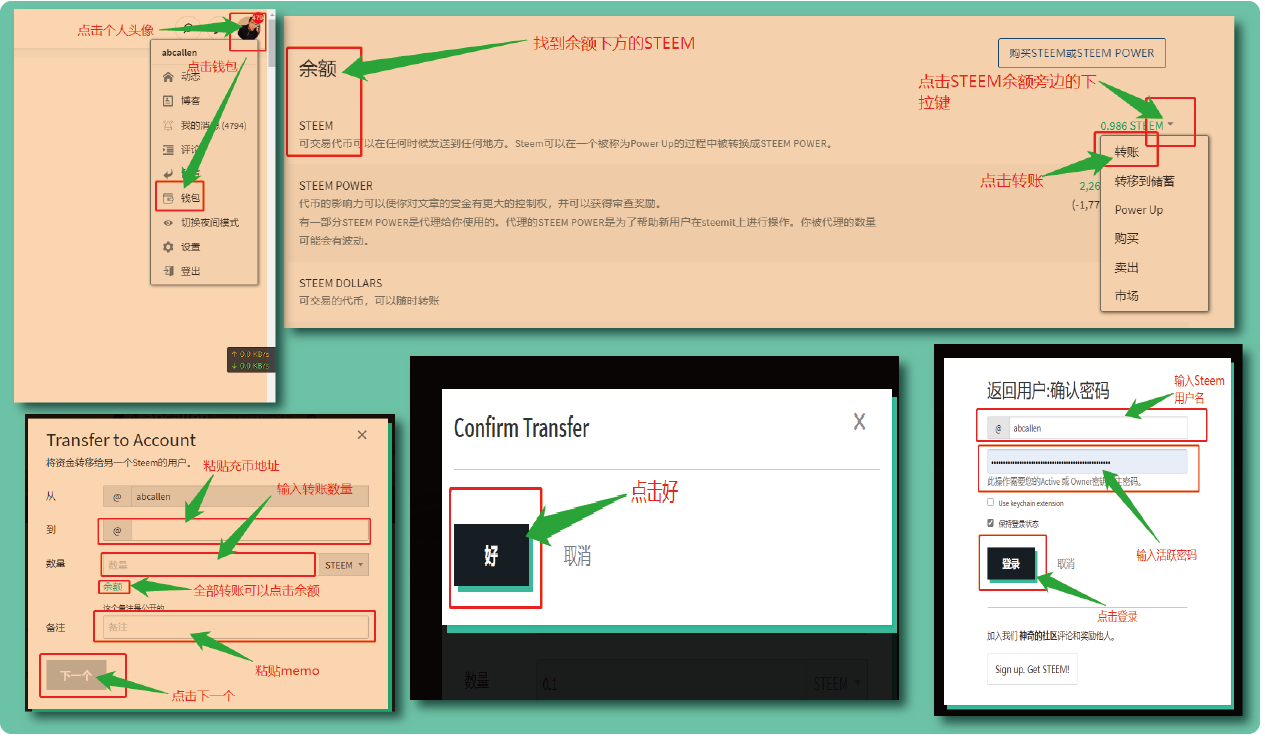Viewport: 1265px width, 739px height.
Task: Click the 从 sender field showing abcallen
Action: 235,496
